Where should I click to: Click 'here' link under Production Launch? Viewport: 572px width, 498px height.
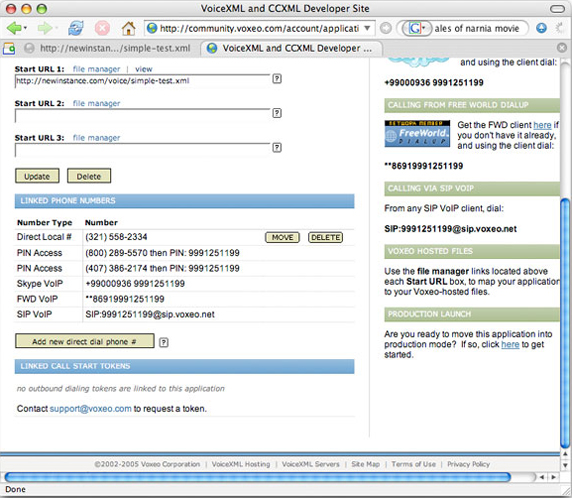tap(510, 344)
